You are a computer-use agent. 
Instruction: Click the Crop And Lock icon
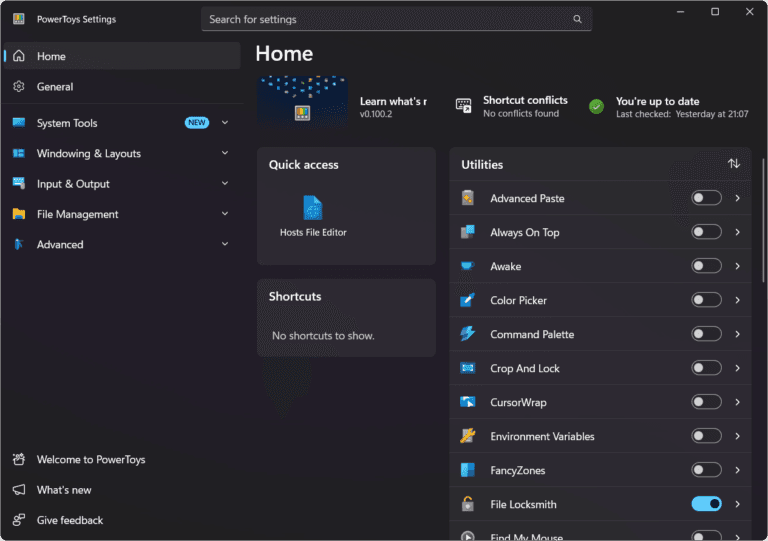(x=468, y=368)
